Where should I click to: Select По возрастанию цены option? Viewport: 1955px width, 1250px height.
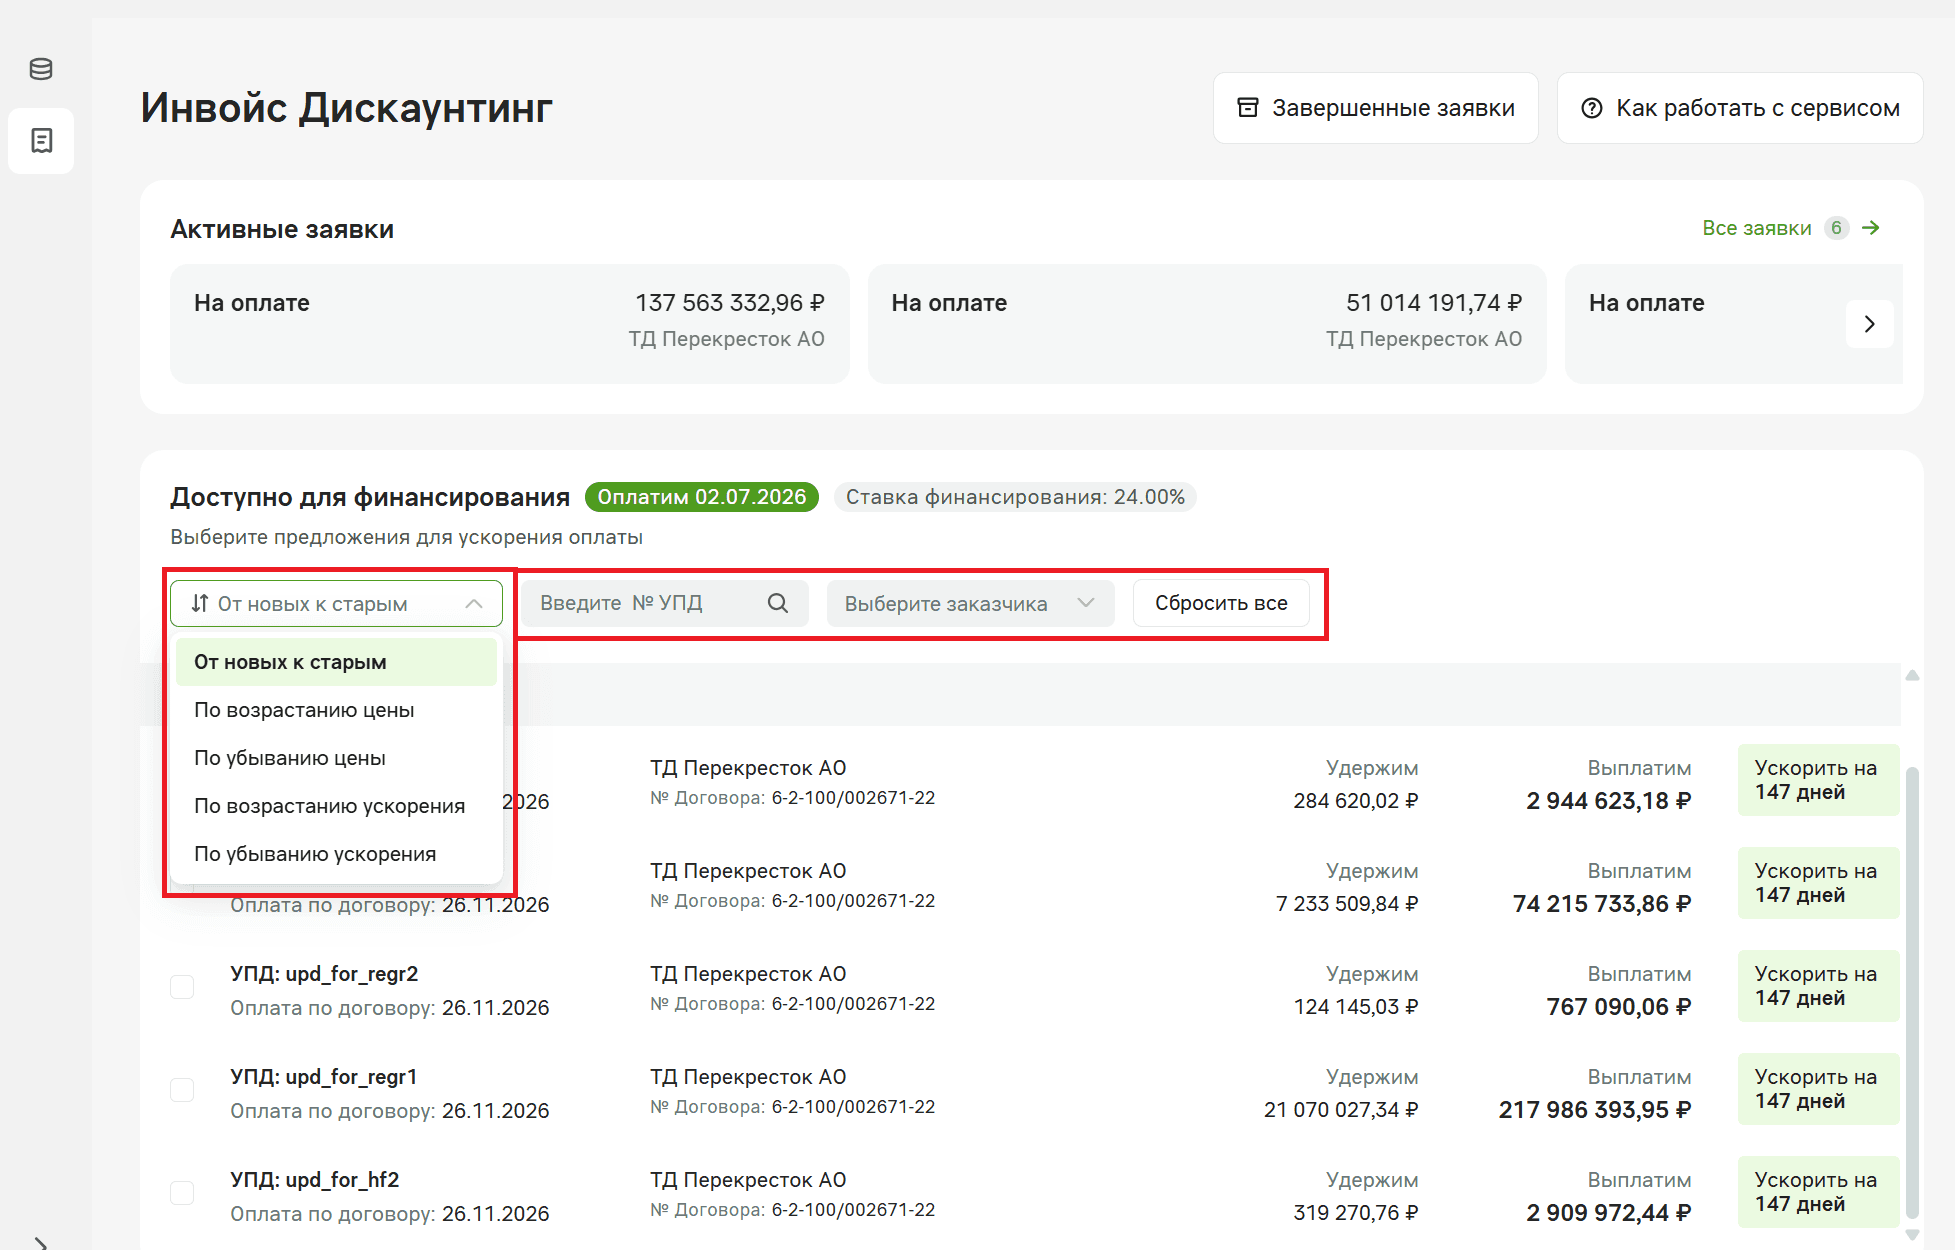[x=336, y=710]
